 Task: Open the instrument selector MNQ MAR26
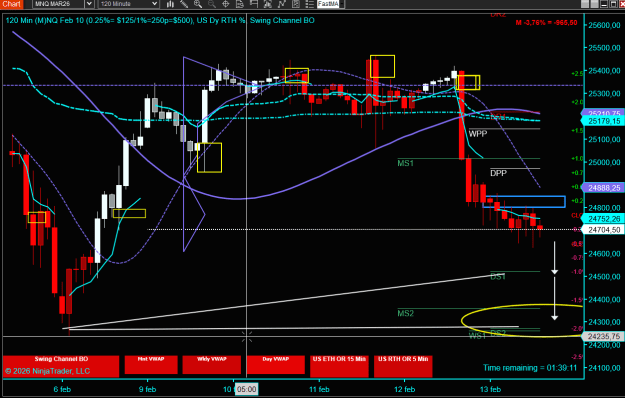pyautogui.click(x=59, y=4)
